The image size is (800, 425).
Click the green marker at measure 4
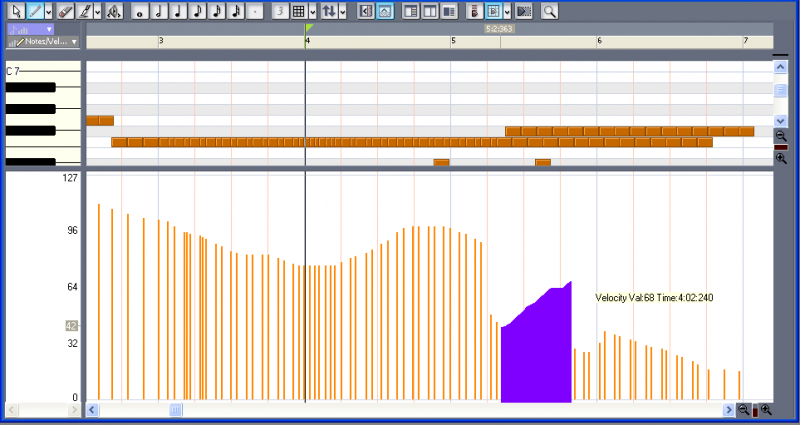click(x=309, y=29)
